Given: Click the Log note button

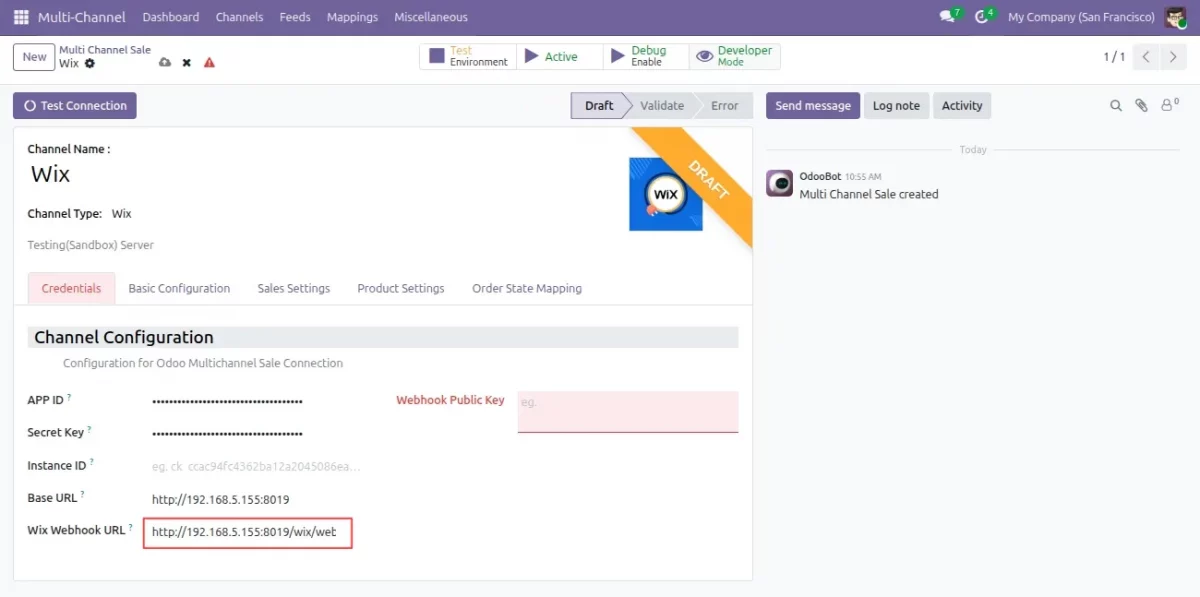Looking at the screenshot, I should pyautogui.click(x=896, y=105).
